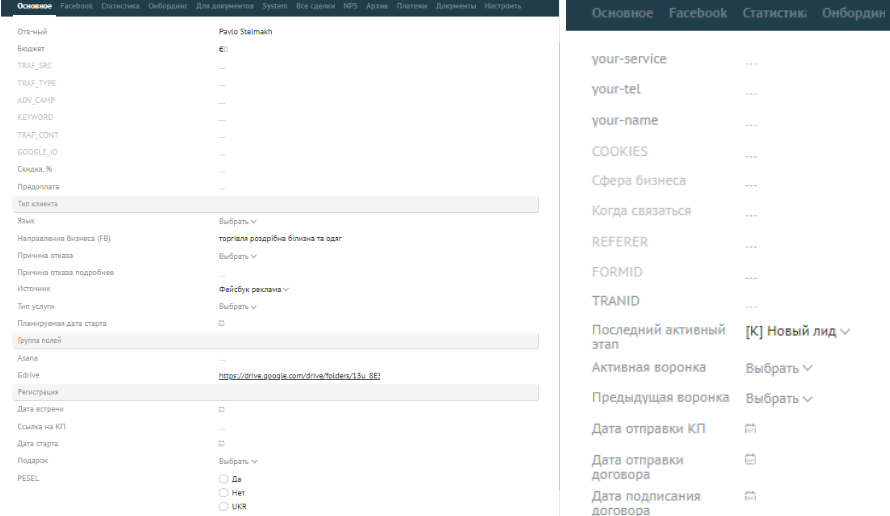Viewport: 890px width, 516px height.
Task: Click the Настроить tab
Action: coord(502,6)
